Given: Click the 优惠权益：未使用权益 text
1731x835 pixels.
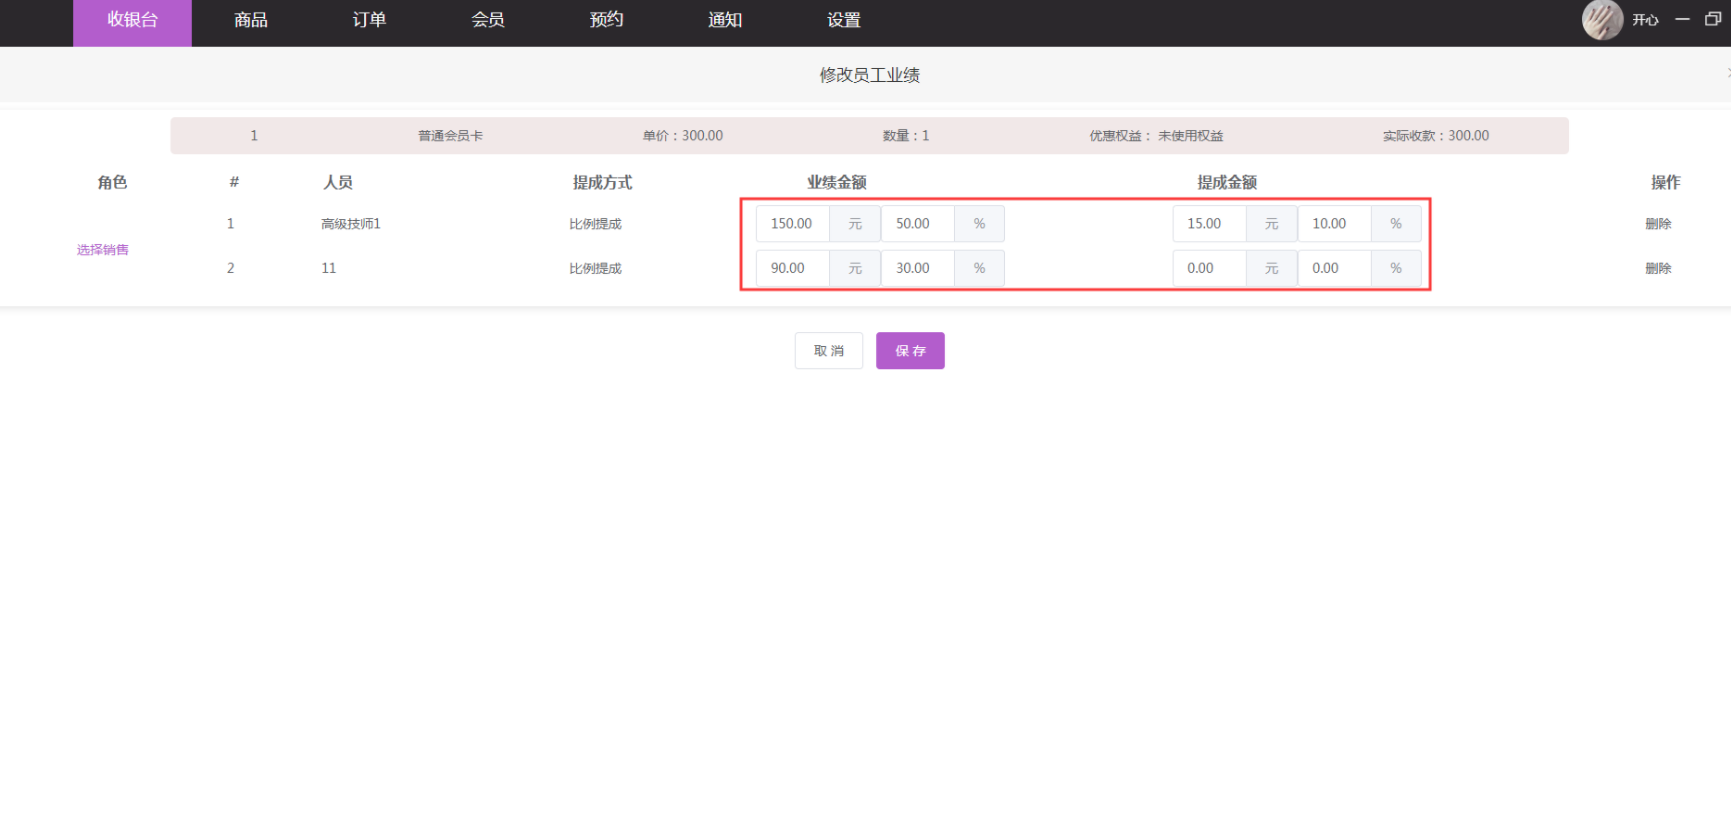Looking at the screenshot, I should [1156, 136].
